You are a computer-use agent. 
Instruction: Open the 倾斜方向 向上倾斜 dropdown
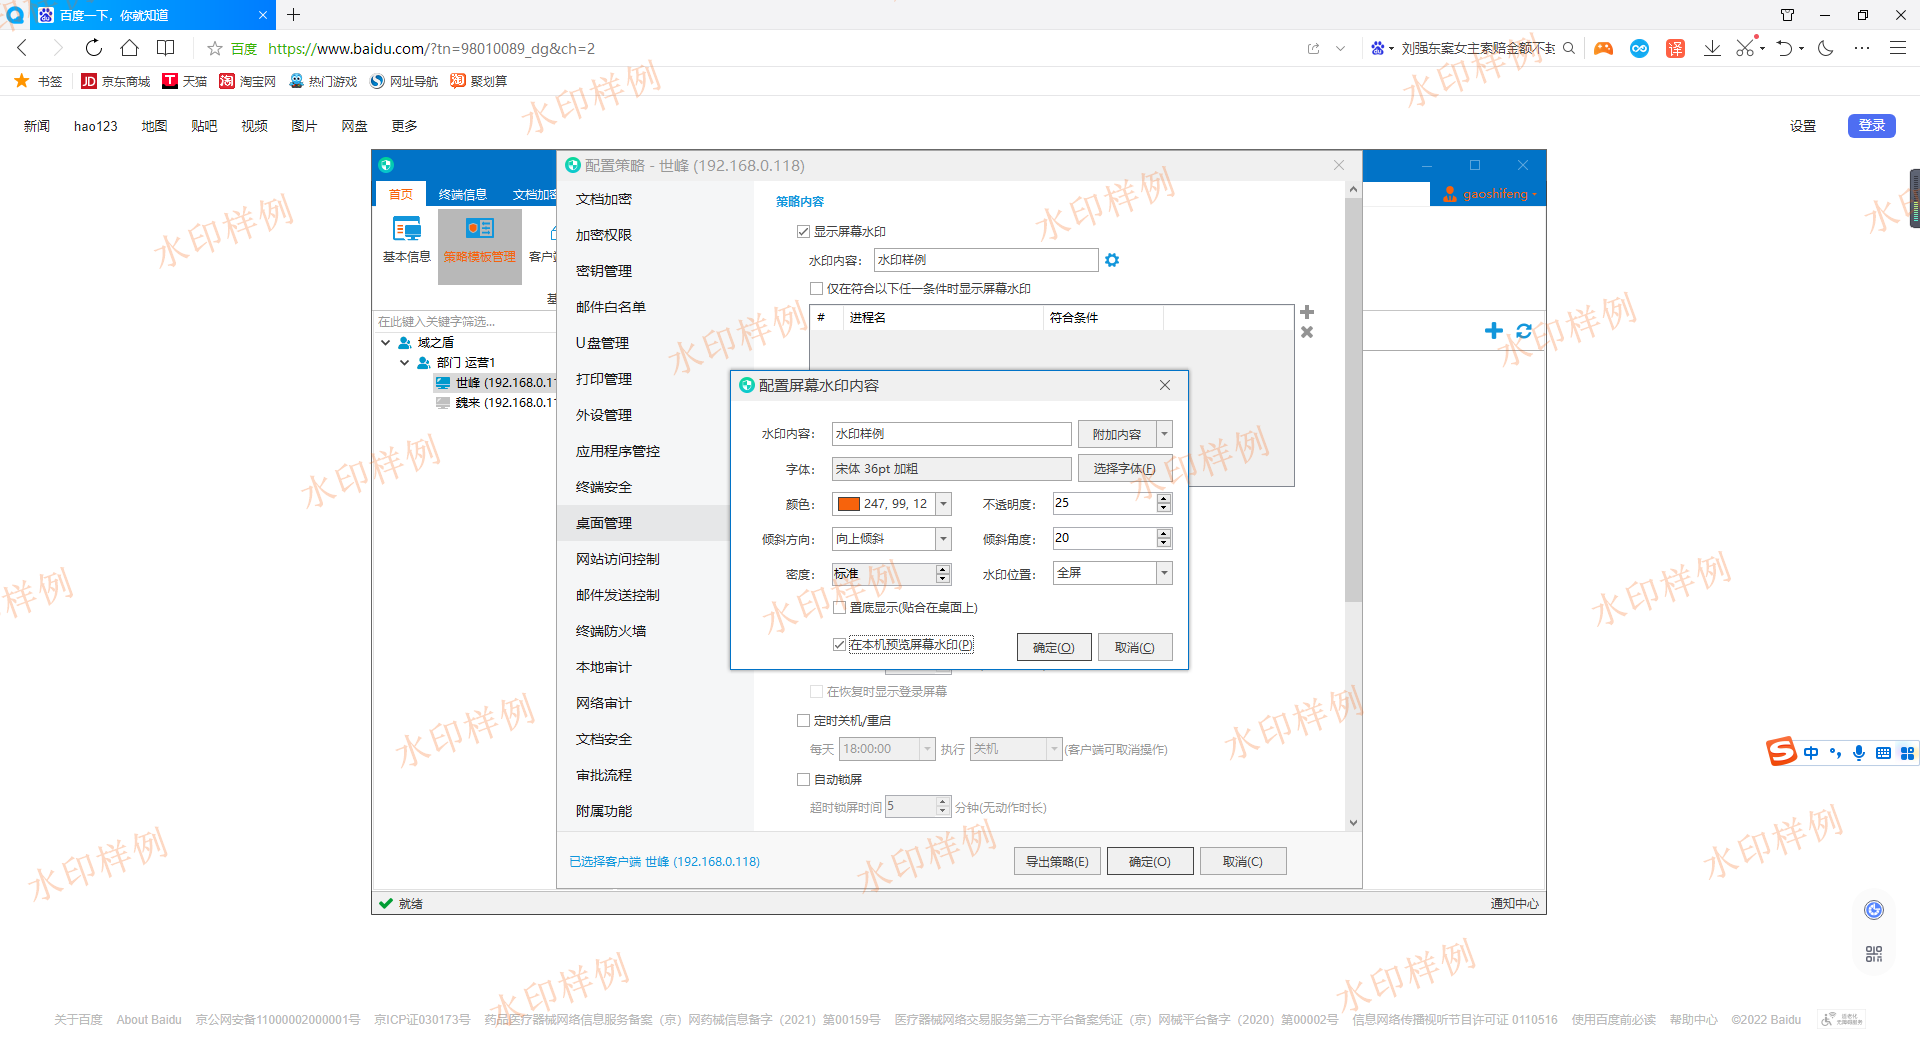point(943,539)
